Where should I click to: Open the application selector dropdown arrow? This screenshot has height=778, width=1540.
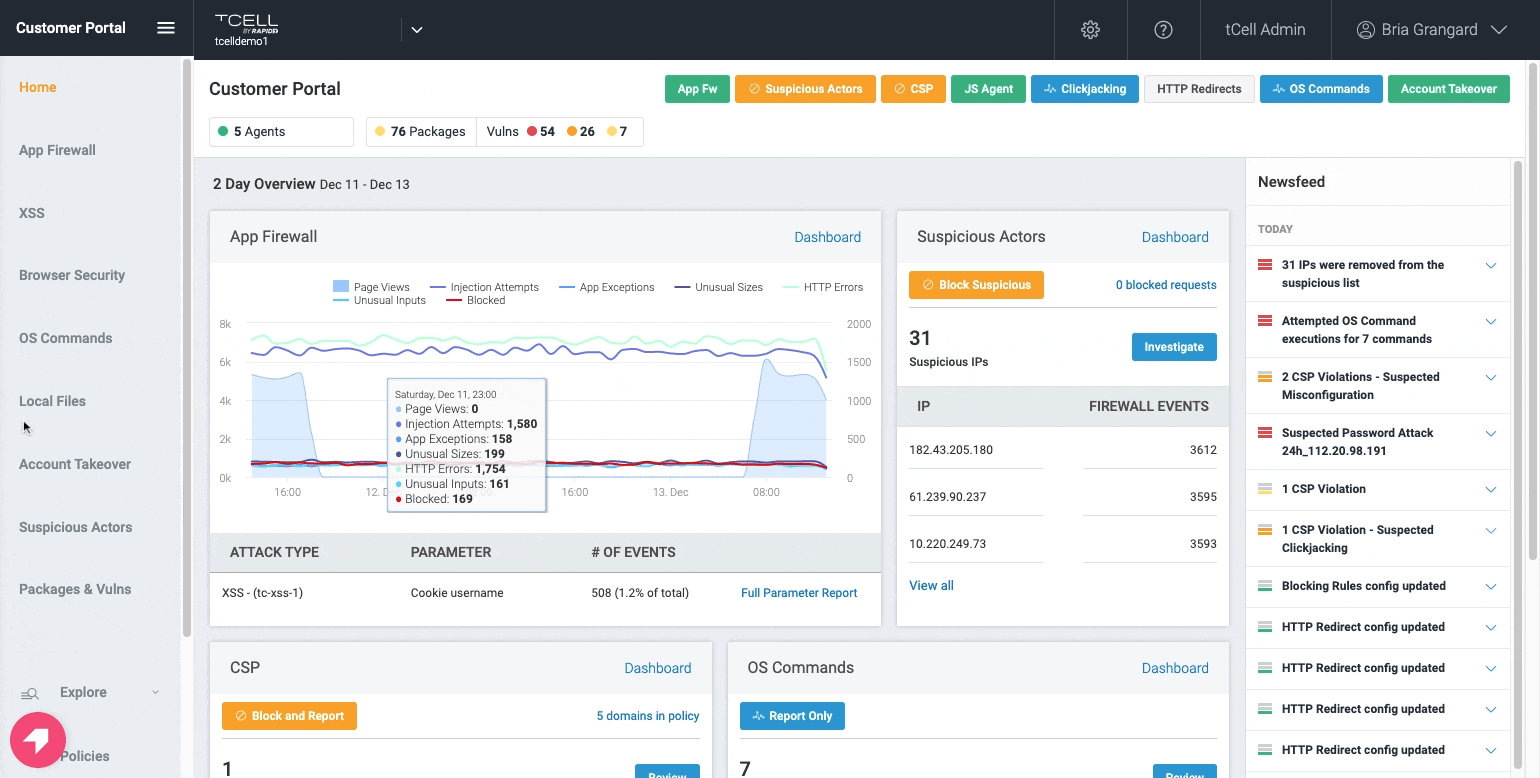[417, 30]
